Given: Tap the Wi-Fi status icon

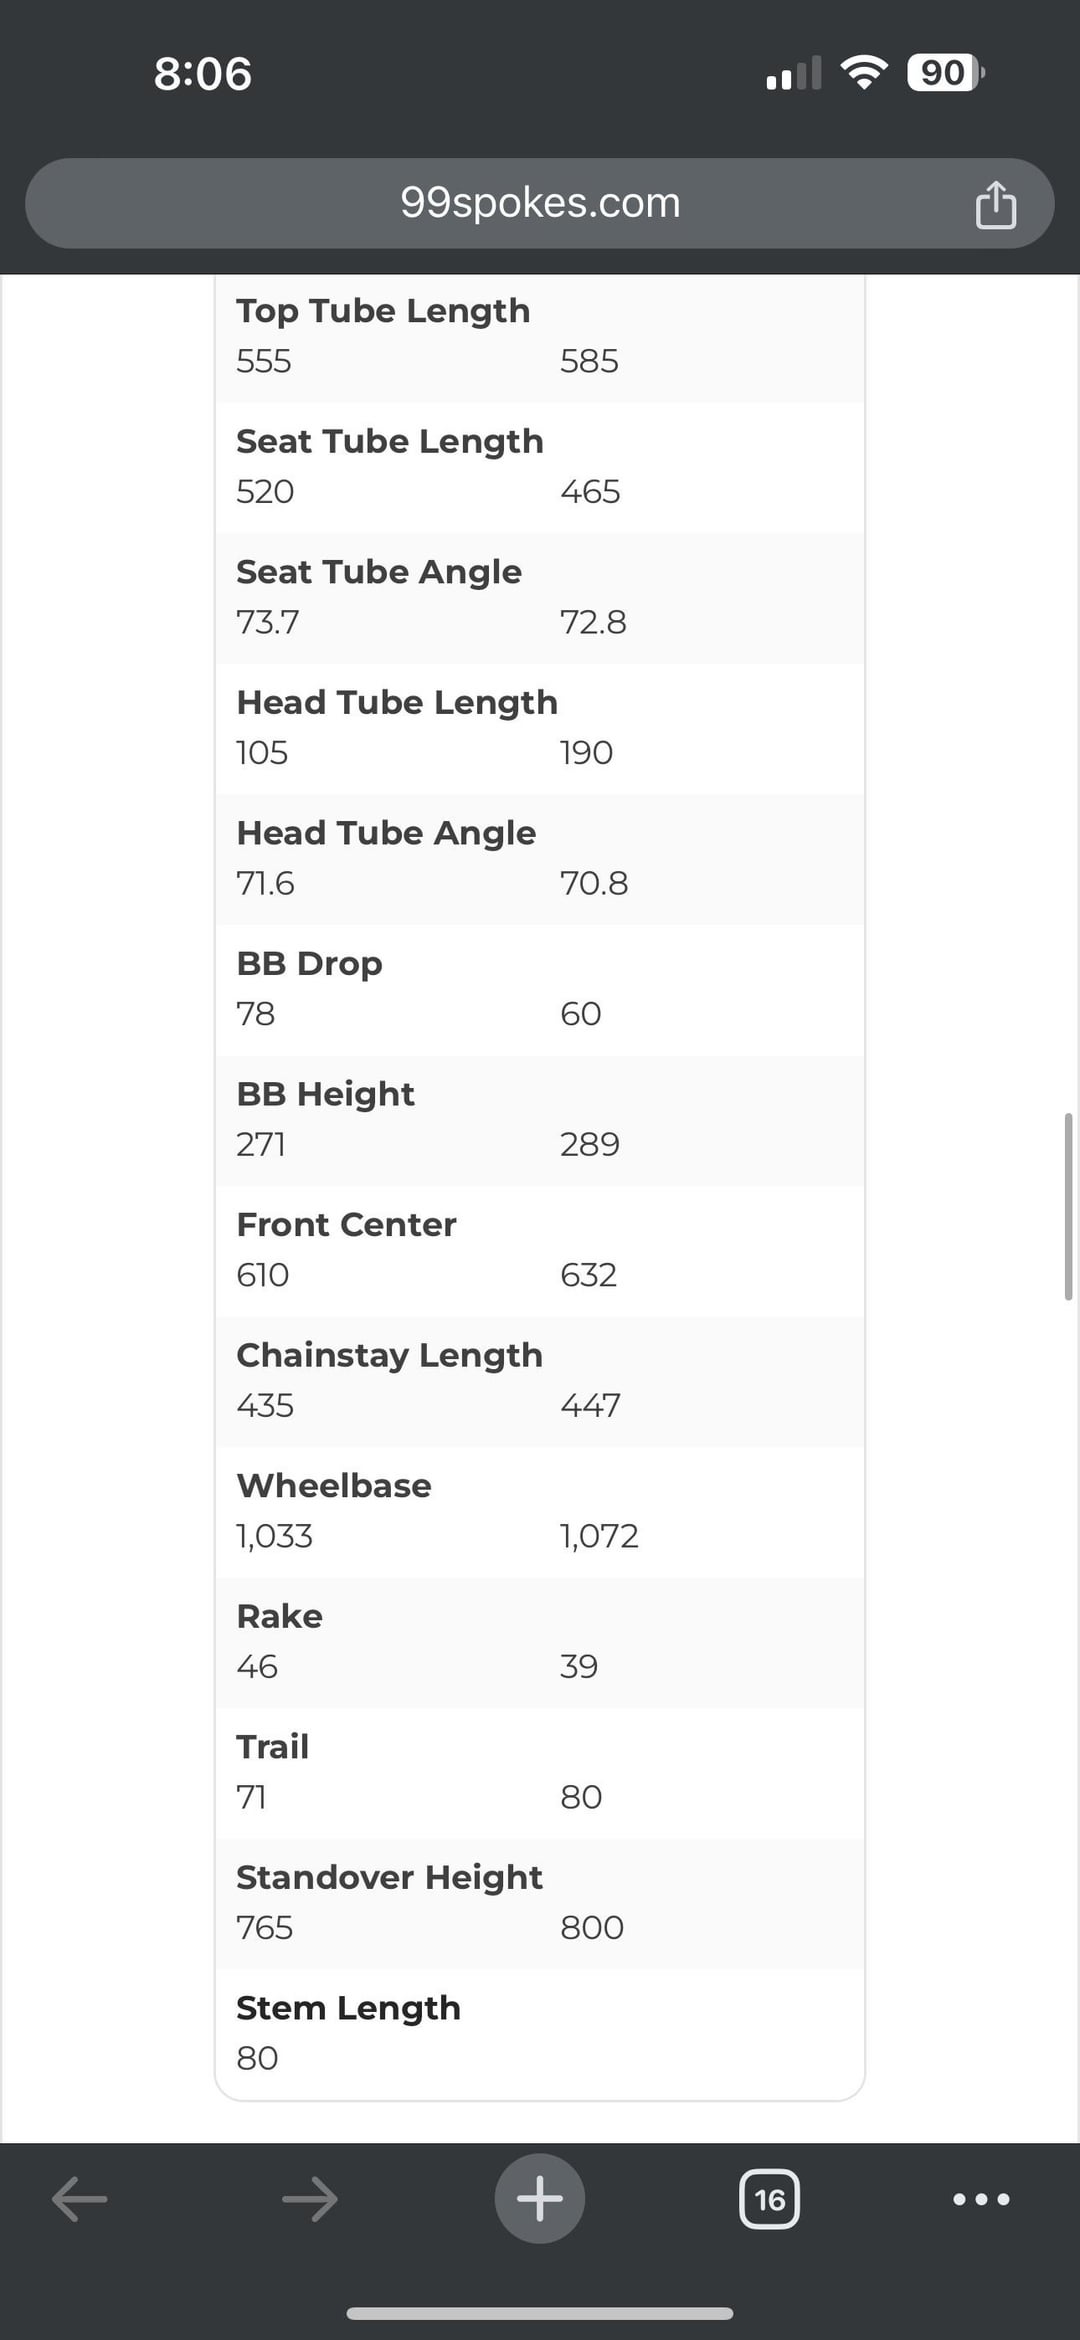Looking at the screenshot, I should (x=864, y=73).
